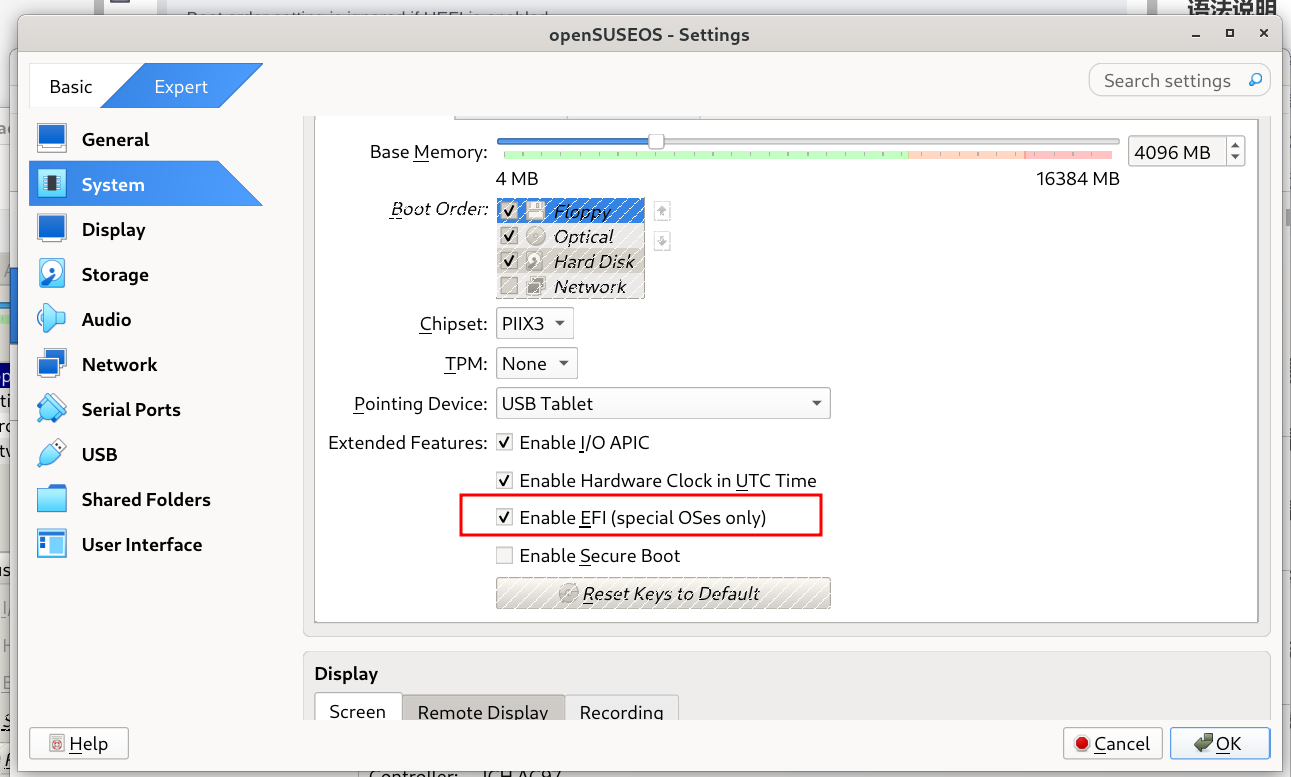This screenshot has width=1291, height=777.
Task: Select the Shared Folders category label
Action: 146,499
